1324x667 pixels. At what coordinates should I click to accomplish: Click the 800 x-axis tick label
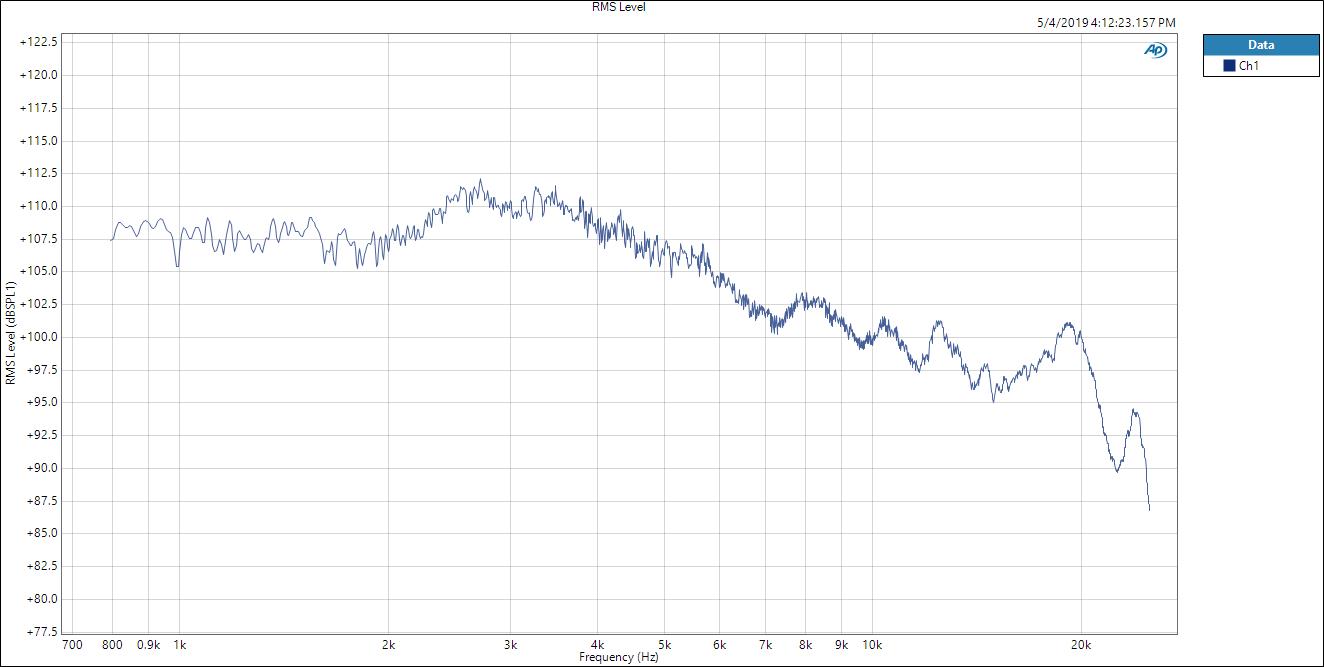pyautogui.click(x=112, y=645)
